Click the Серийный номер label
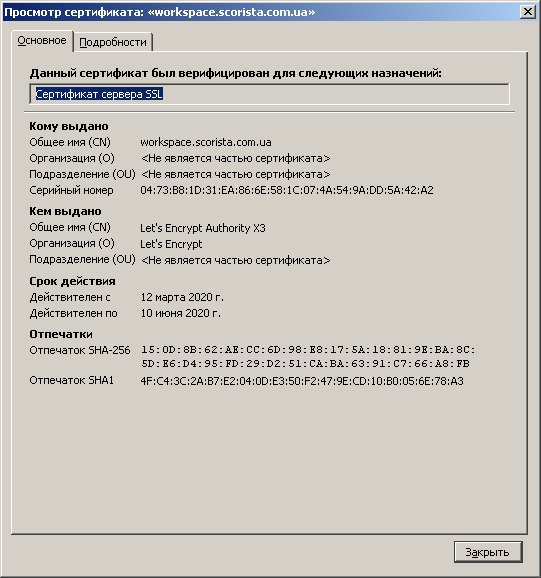 (71, 191)
